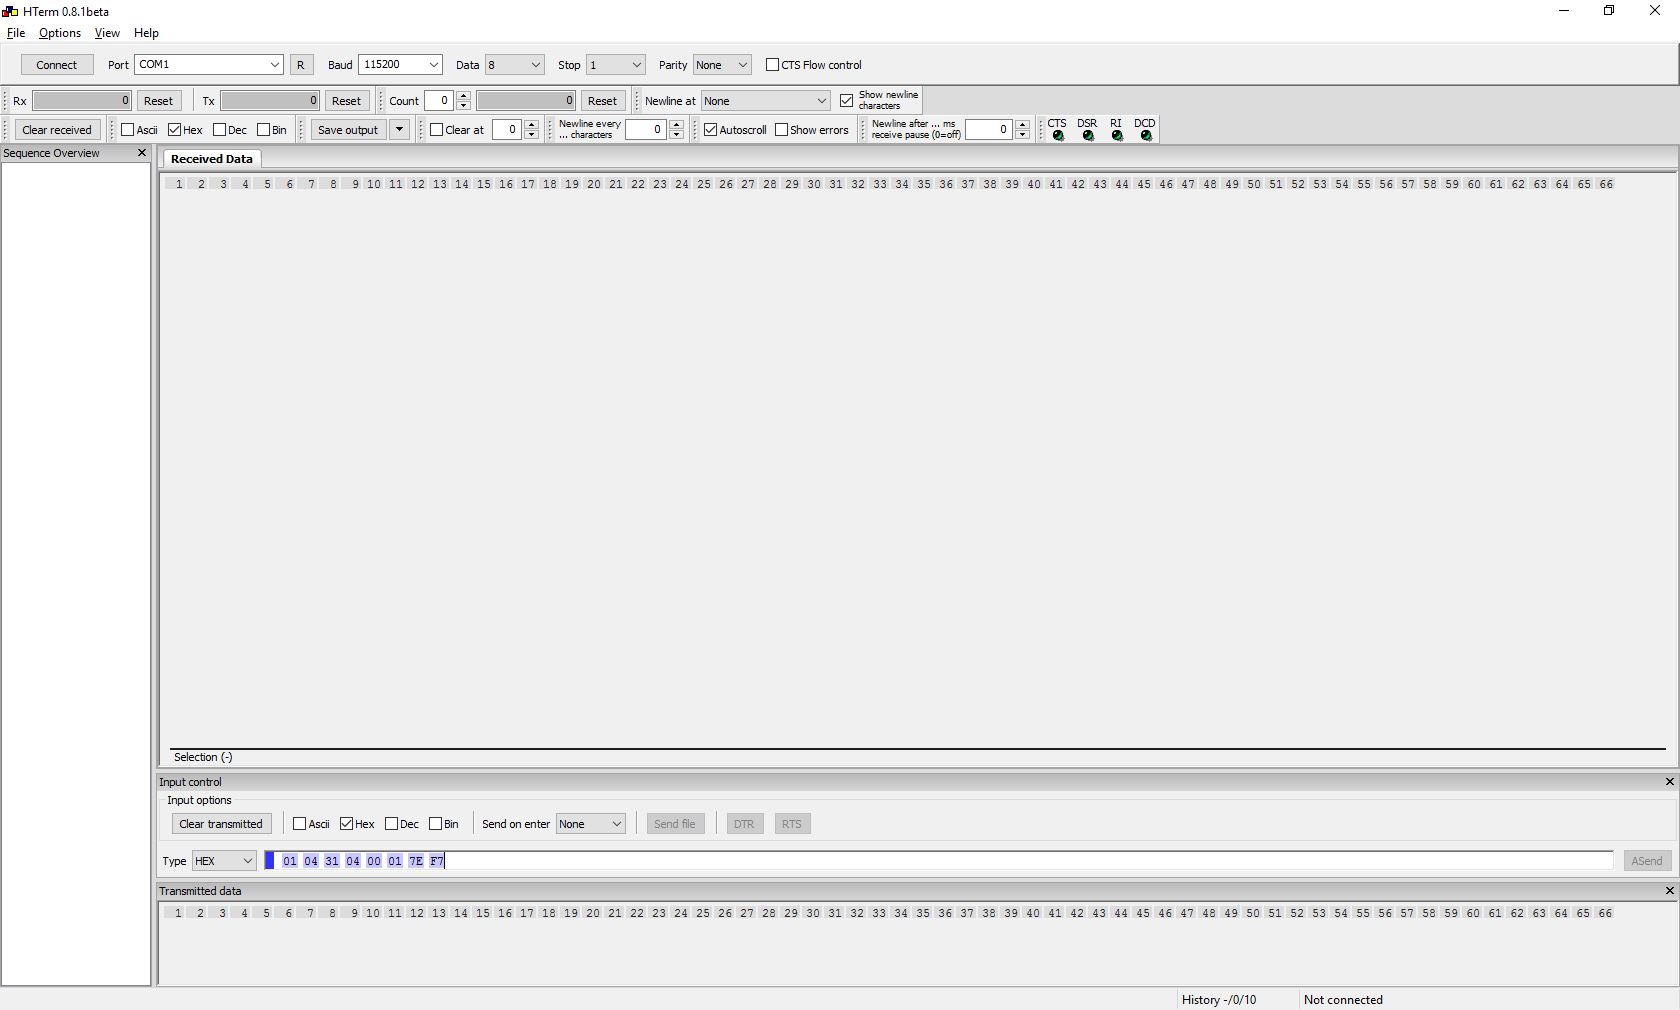Close the Input control panel
The width and height of the screenshot is (1680, 1010).
pos(1669,782)
